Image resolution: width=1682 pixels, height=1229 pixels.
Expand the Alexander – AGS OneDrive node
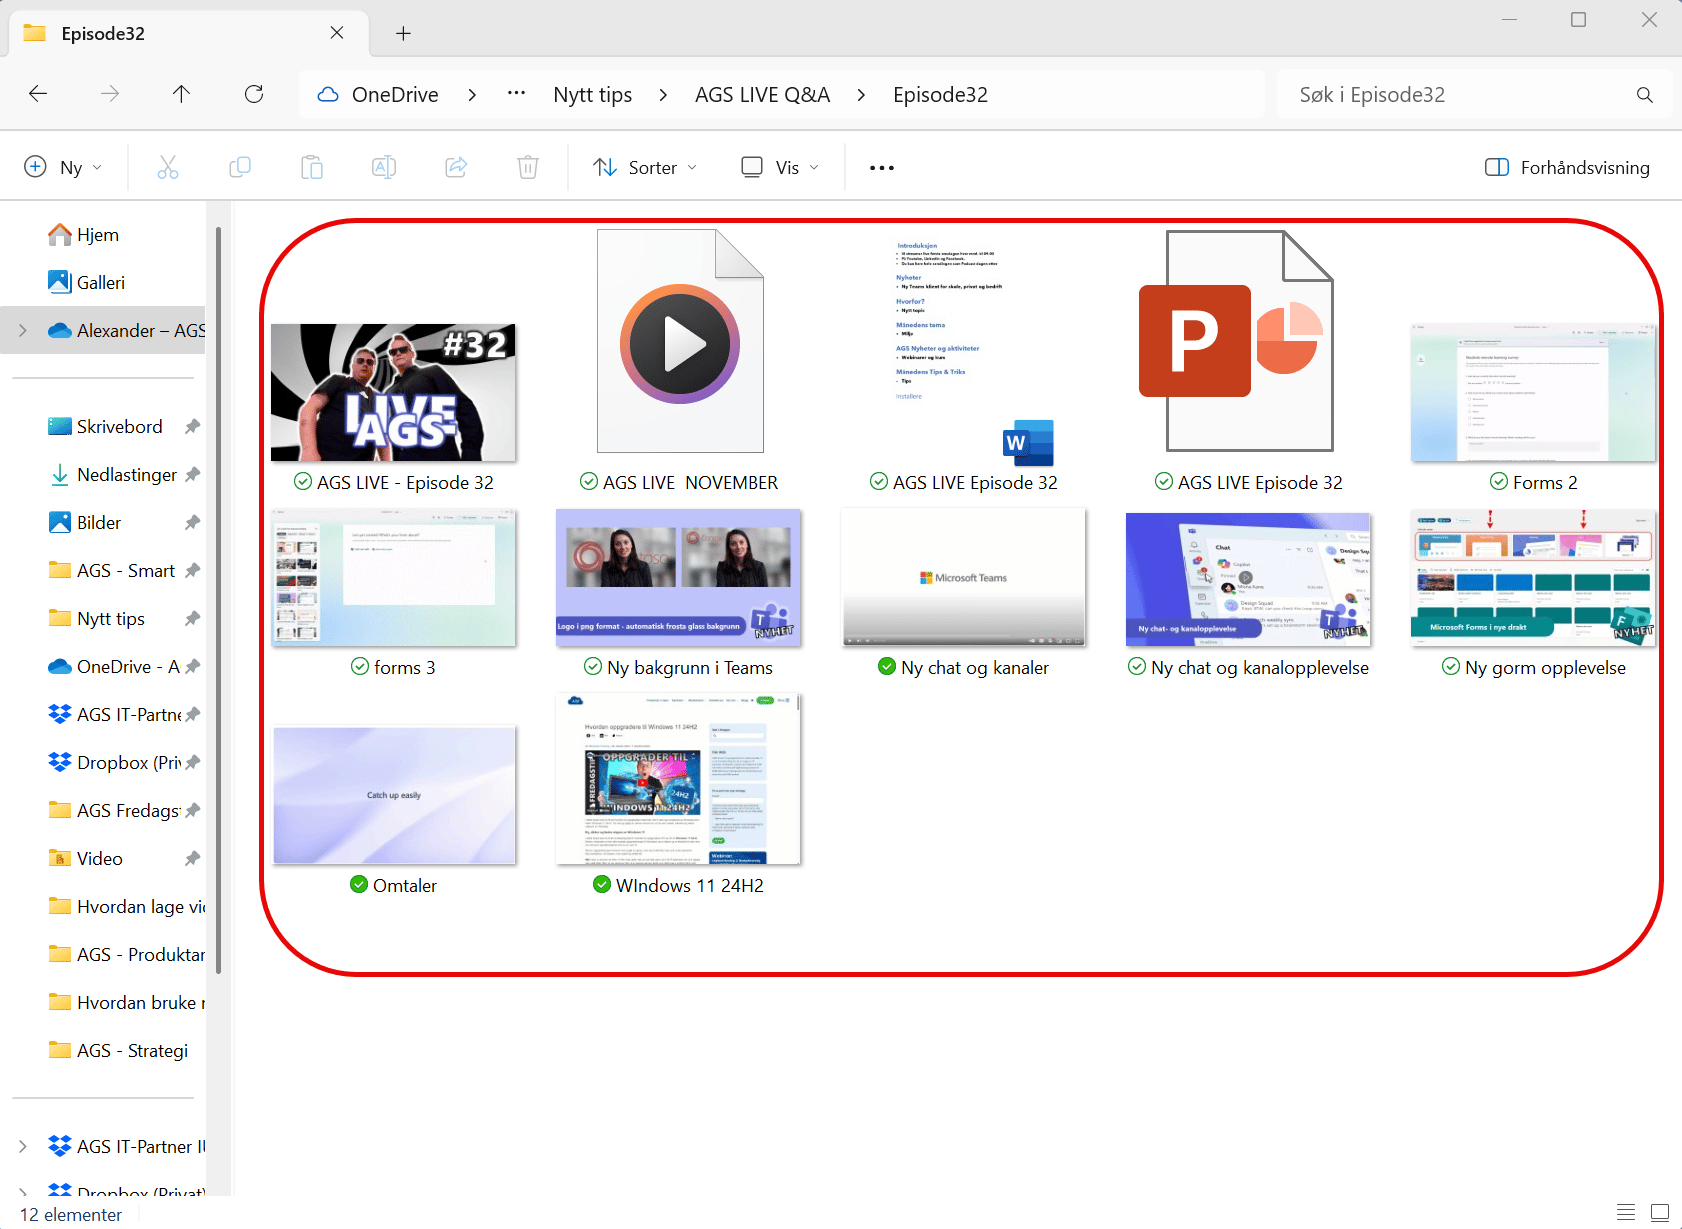(23, 331)
